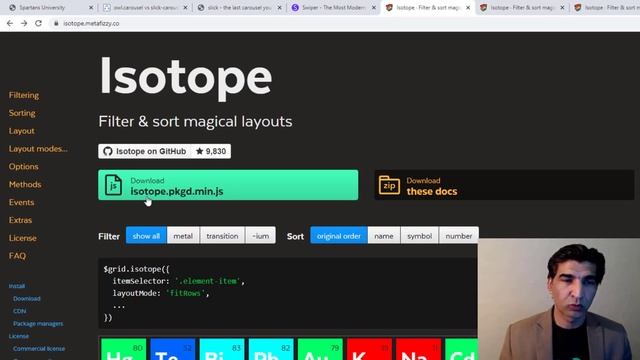Image resolution: width=640 pixels, height=360 pixels.
Task: Click the K element tile
Action: (x=369, y=349)
